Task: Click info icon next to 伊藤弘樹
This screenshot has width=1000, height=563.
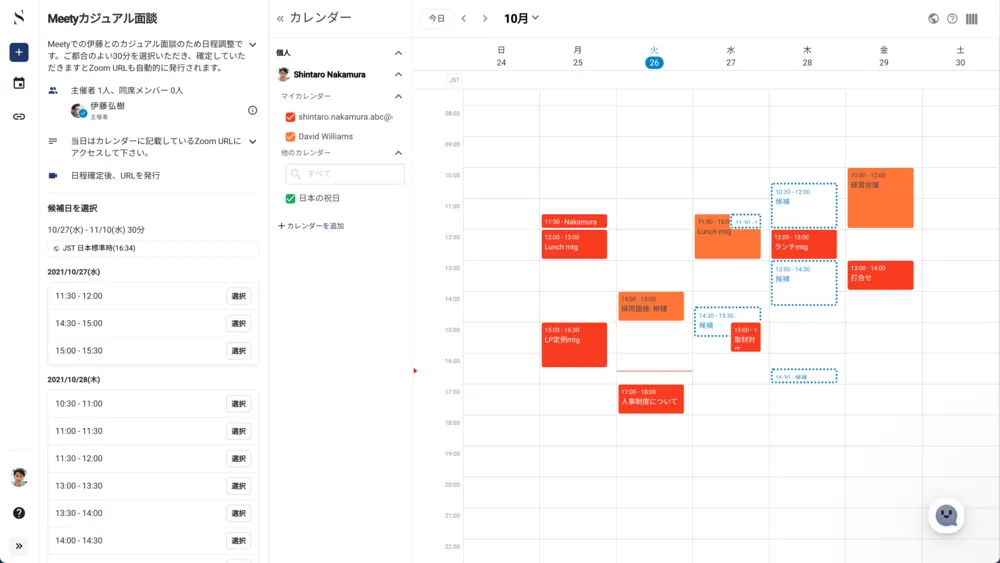Action: (x=253, y=110)
